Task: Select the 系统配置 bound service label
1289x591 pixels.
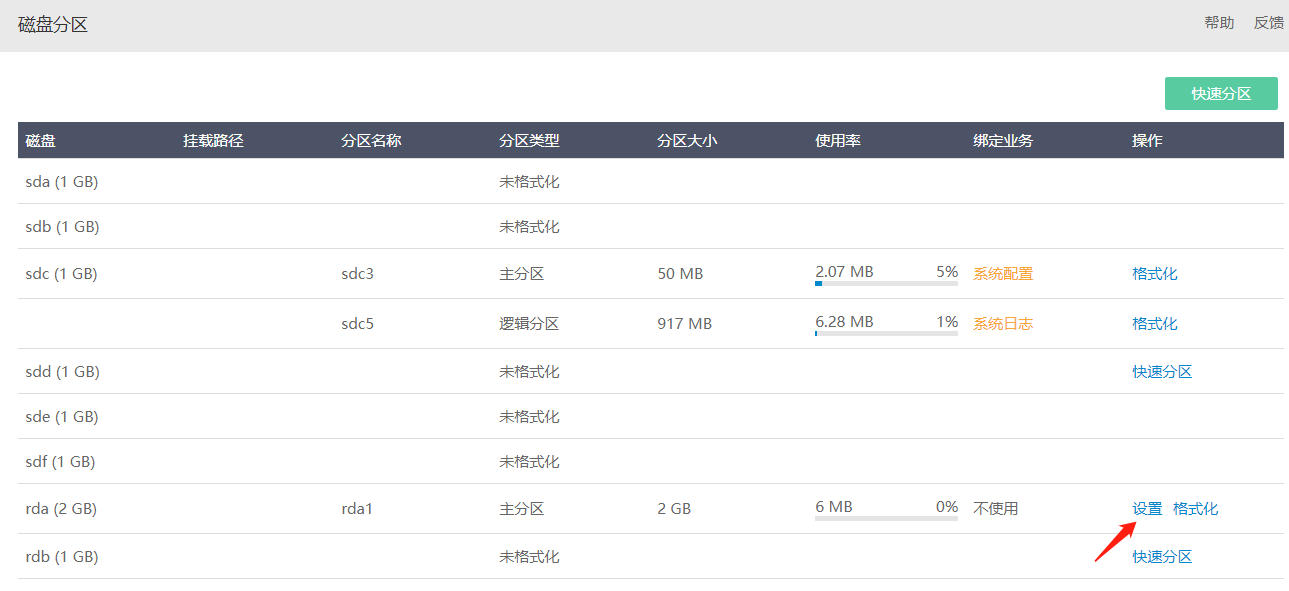Action: pos(1003,273)
